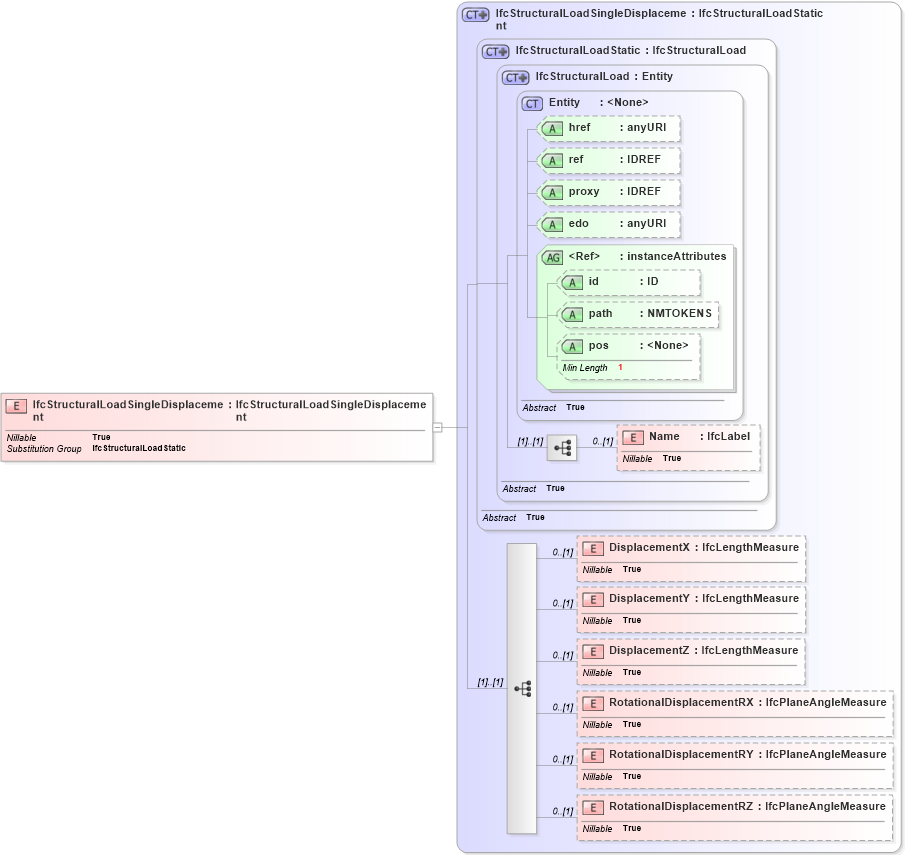Select the E icon for DisplacementX

(592, 548)
